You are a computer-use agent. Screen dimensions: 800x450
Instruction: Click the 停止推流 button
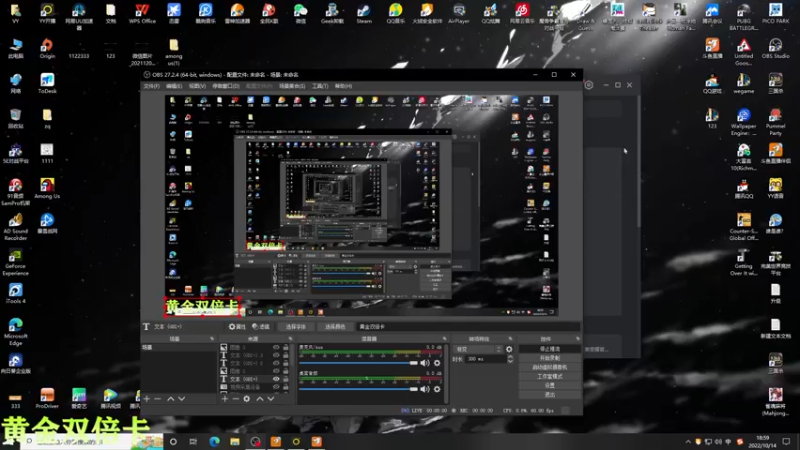point(549,349)
